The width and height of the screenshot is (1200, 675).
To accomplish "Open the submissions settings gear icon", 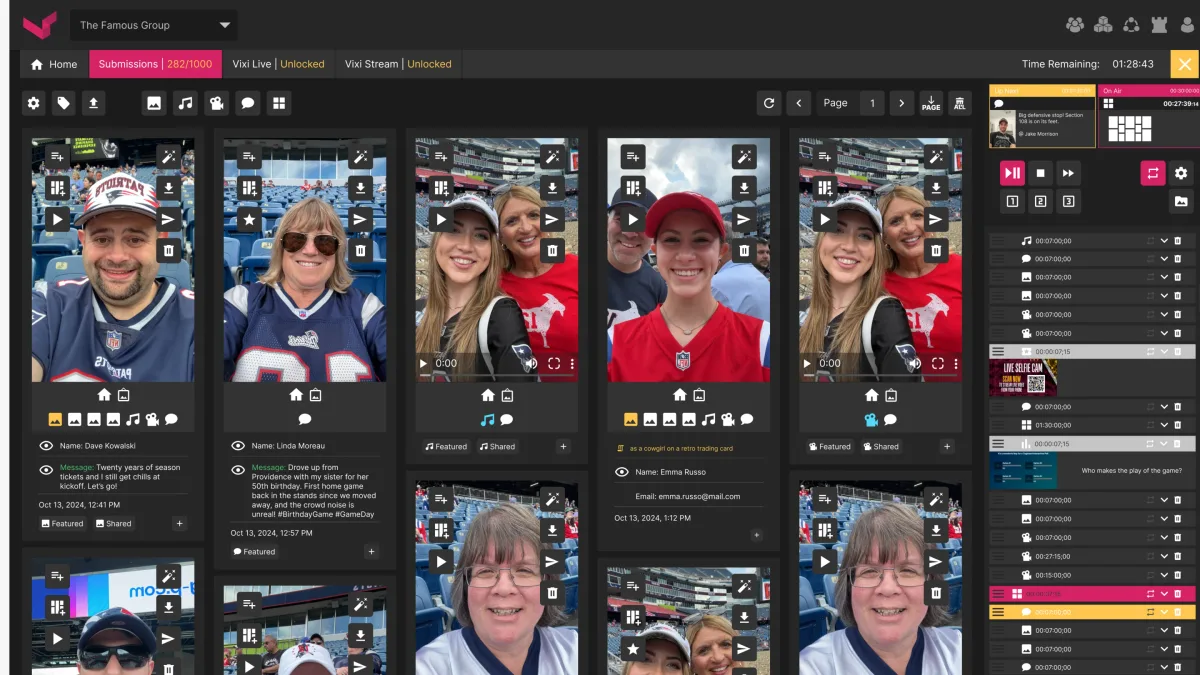I will (34, 102).
